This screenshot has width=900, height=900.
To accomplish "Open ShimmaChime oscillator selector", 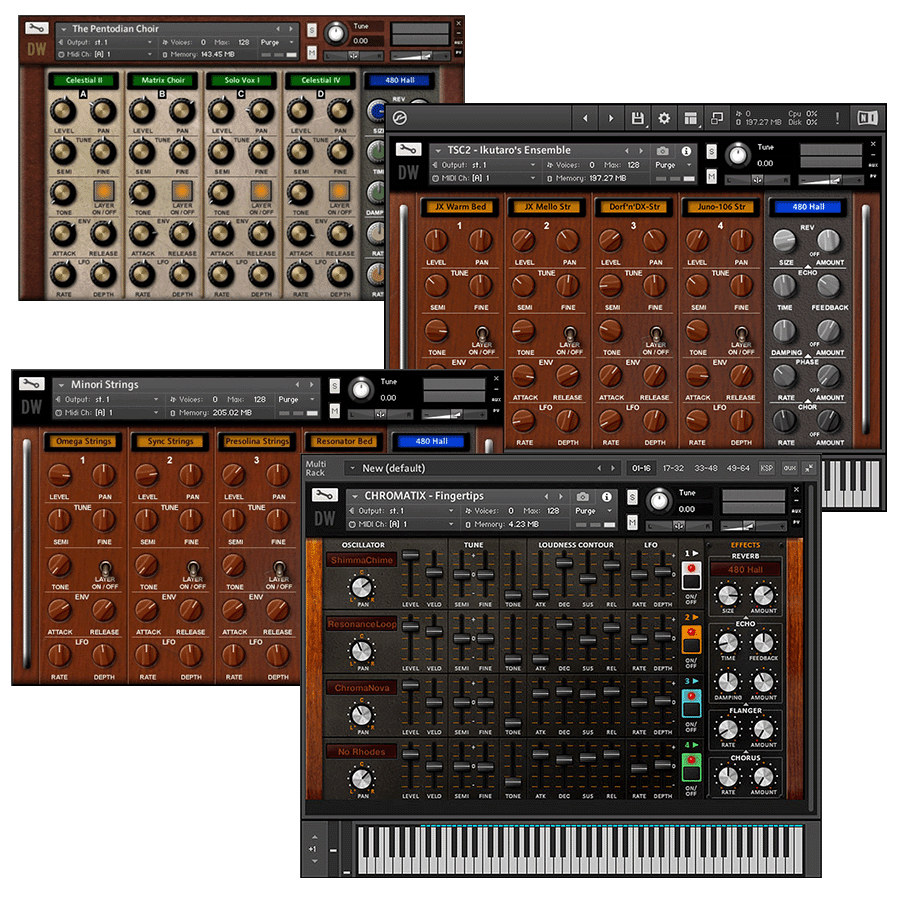I will click(362, 560).
